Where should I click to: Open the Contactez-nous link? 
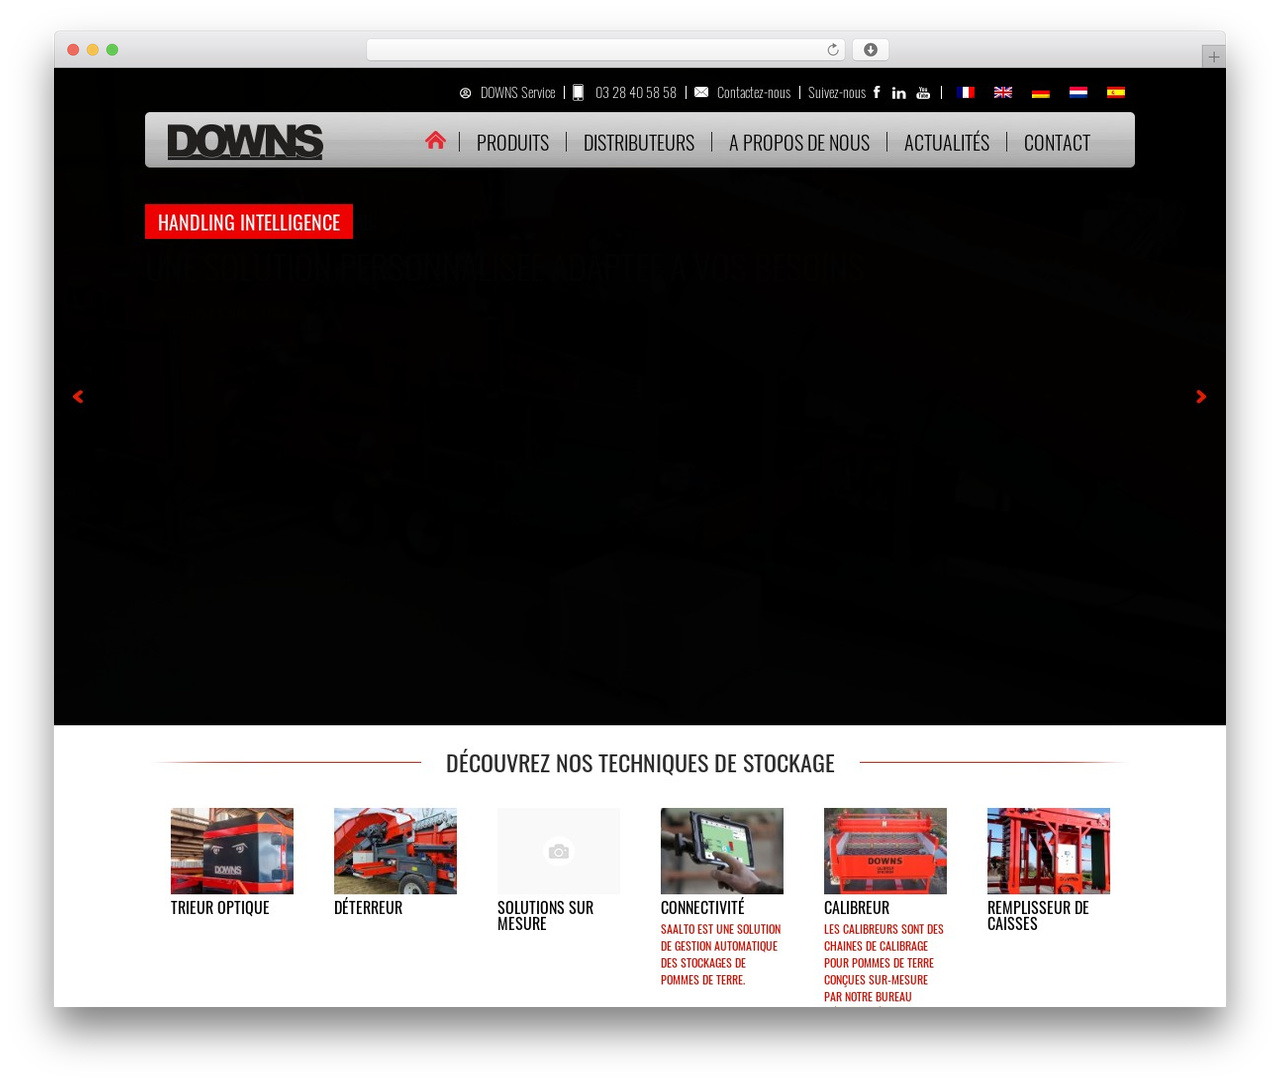click(x=753, y=93)
